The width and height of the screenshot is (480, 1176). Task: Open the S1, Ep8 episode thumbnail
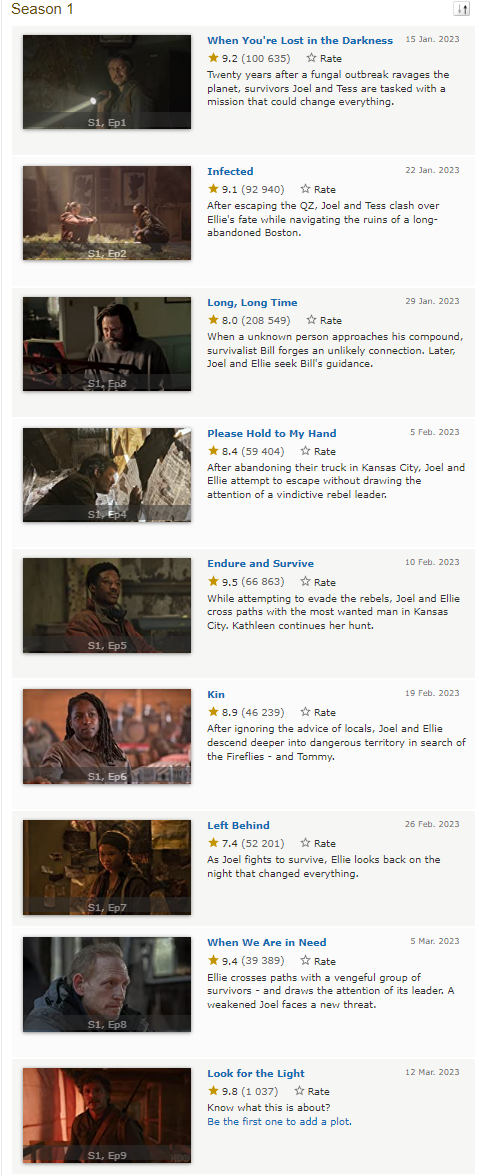coord(106,985)
